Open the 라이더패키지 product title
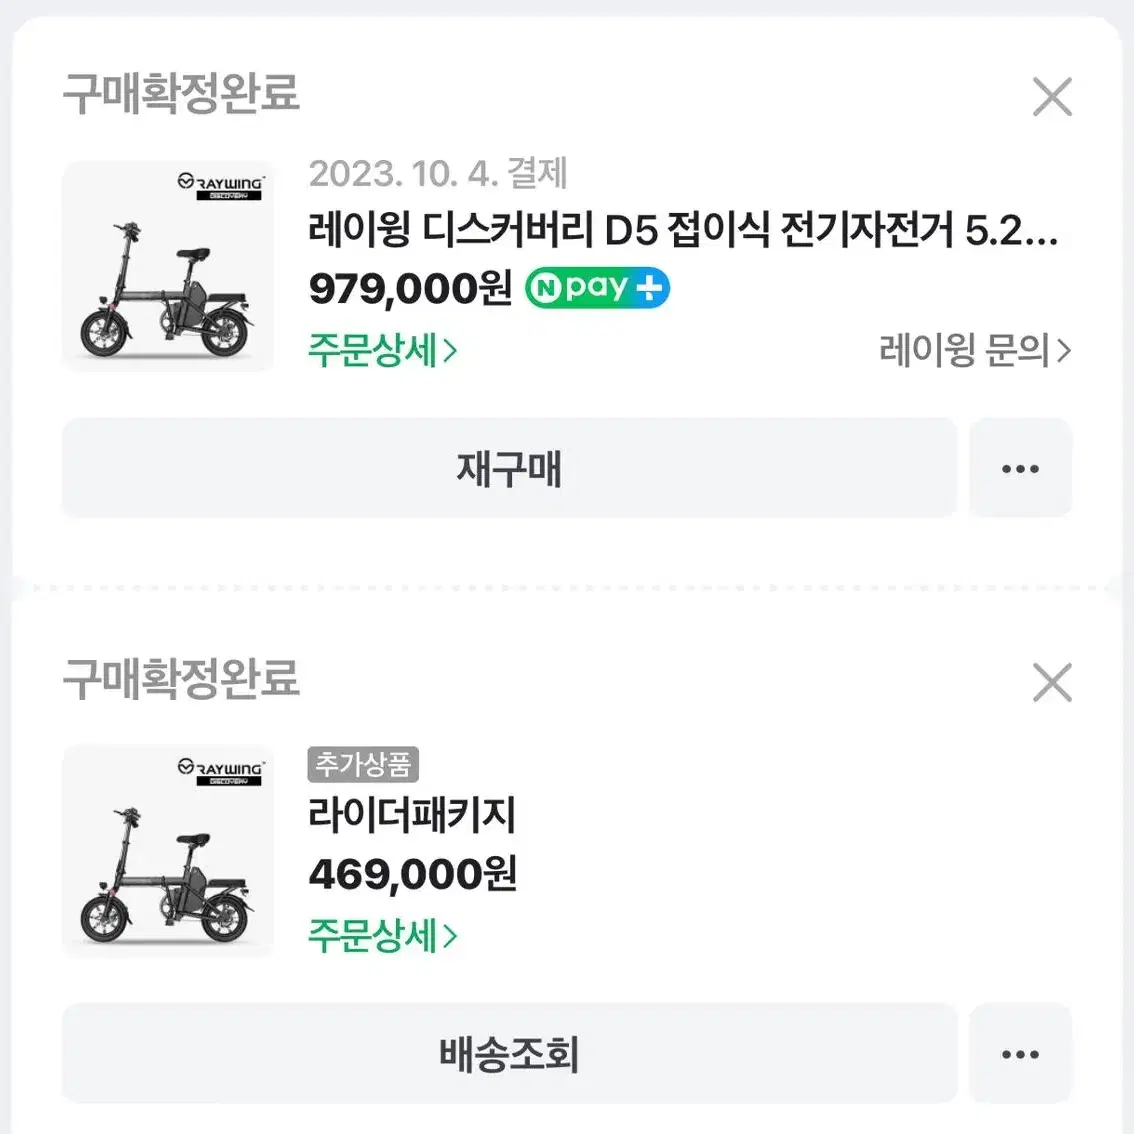 coord(412,815)
